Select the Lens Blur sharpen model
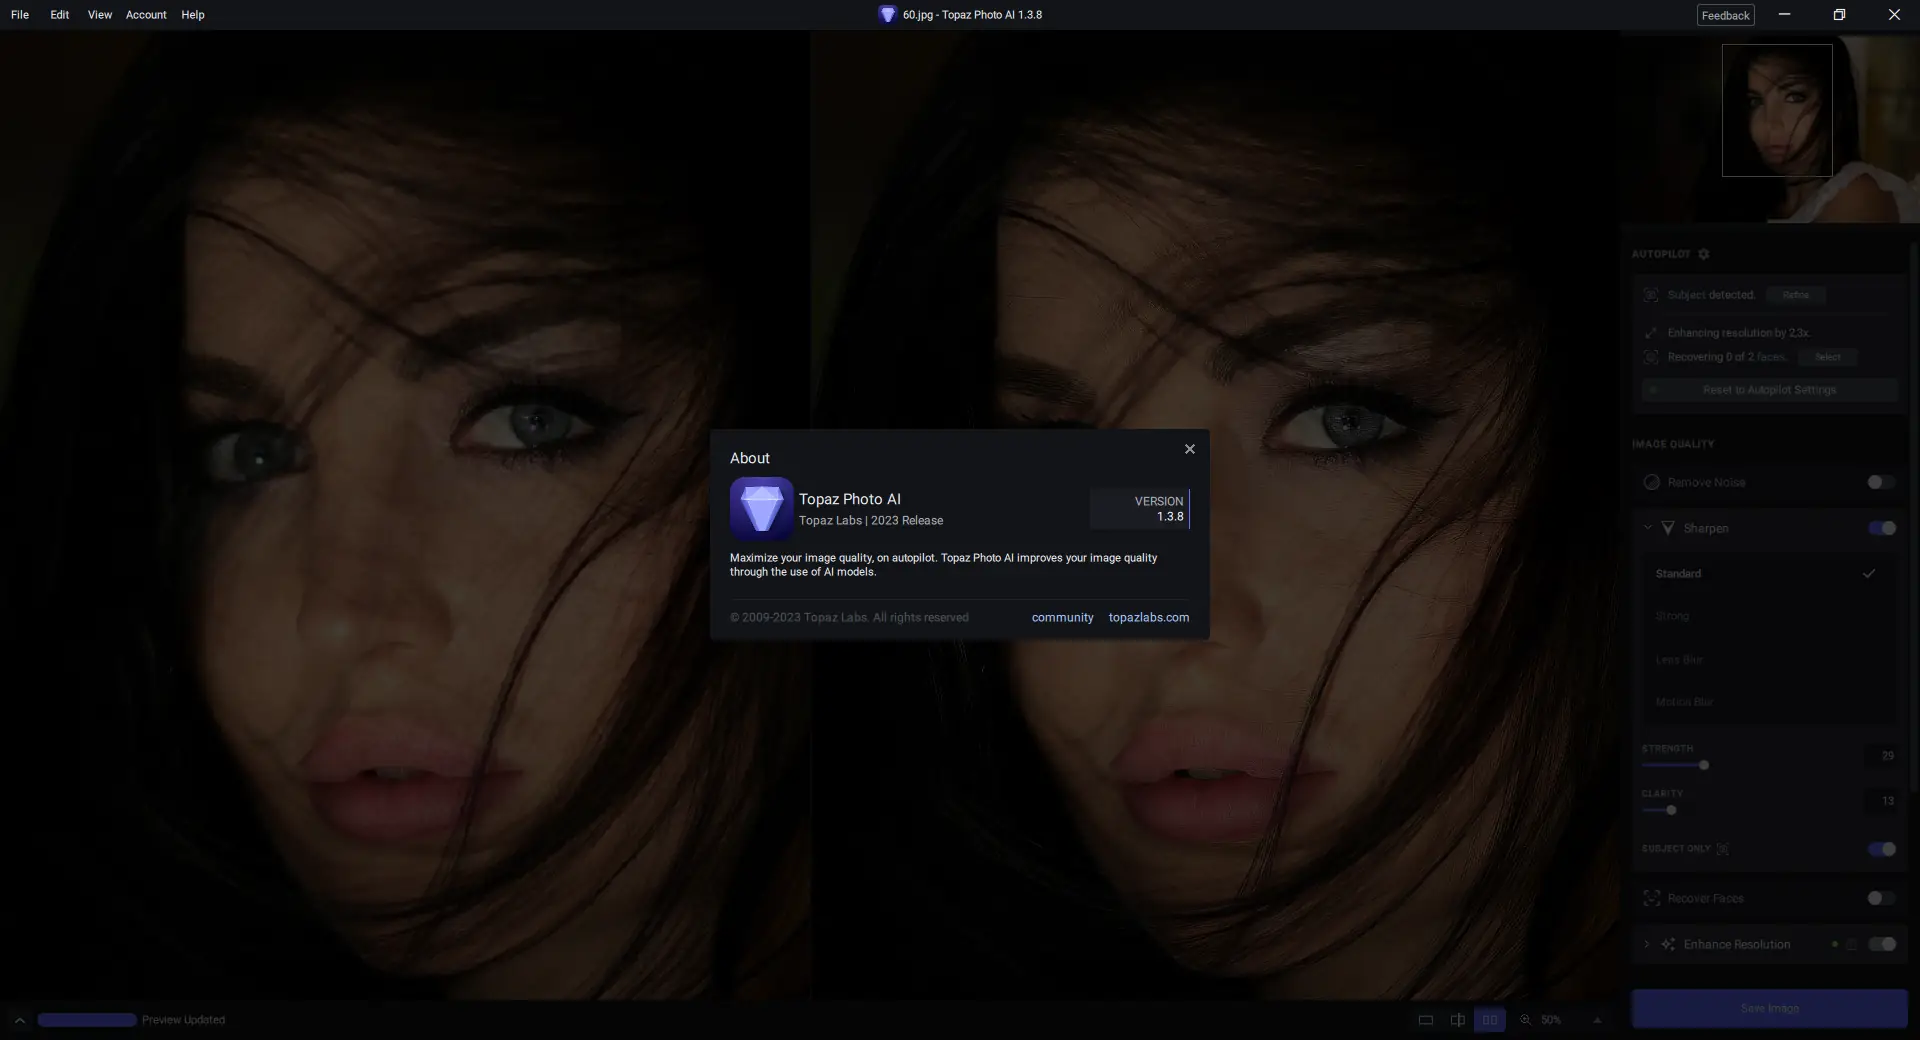 pyautogui.click(x=1769, y=660)
